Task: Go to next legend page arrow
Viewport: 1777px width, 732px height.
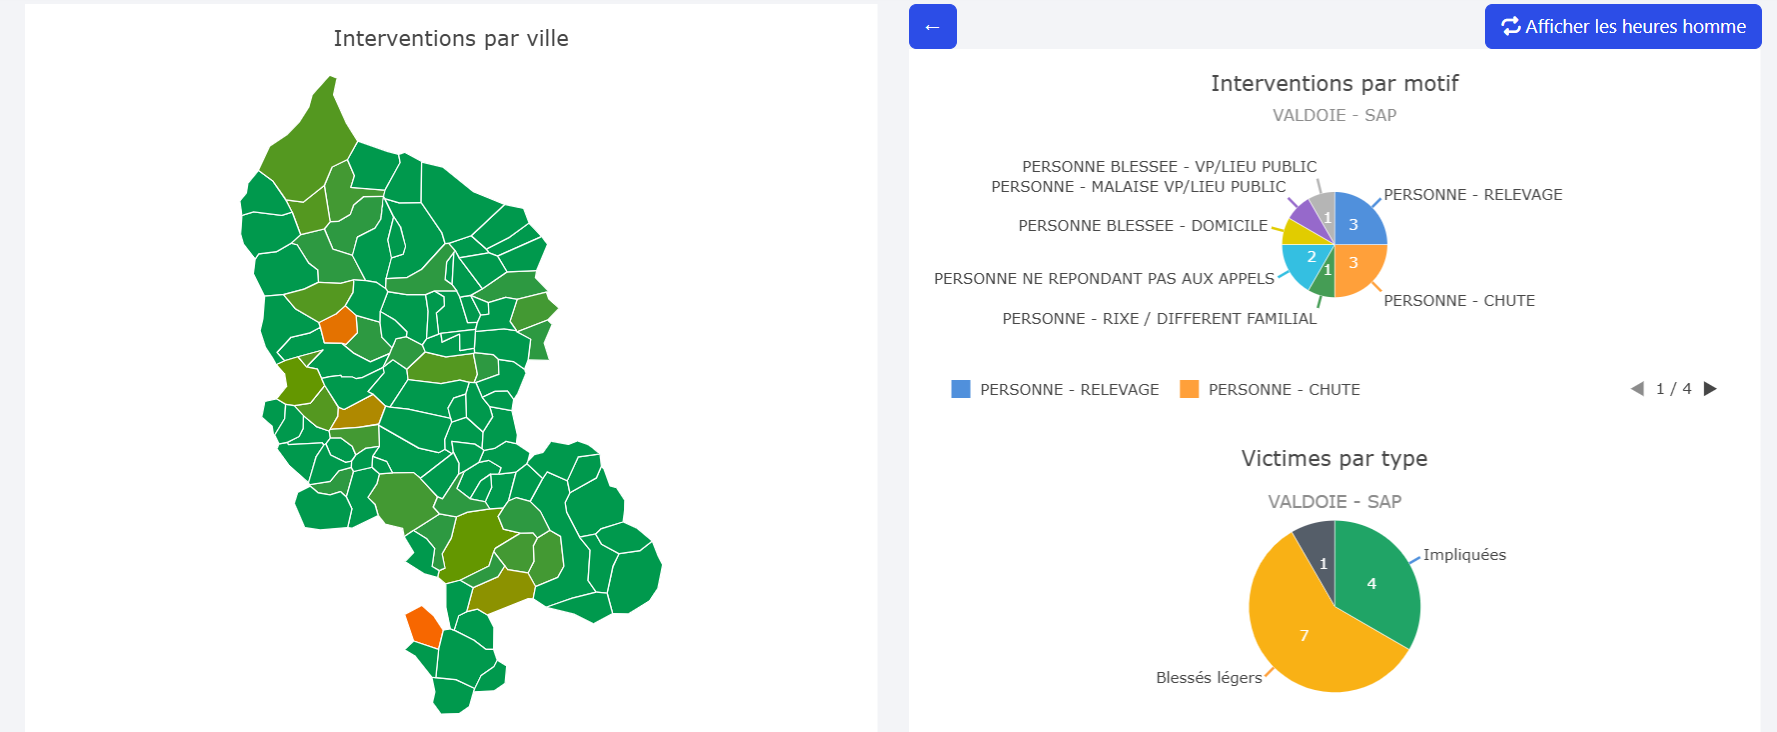Action: click(1710, 389)
